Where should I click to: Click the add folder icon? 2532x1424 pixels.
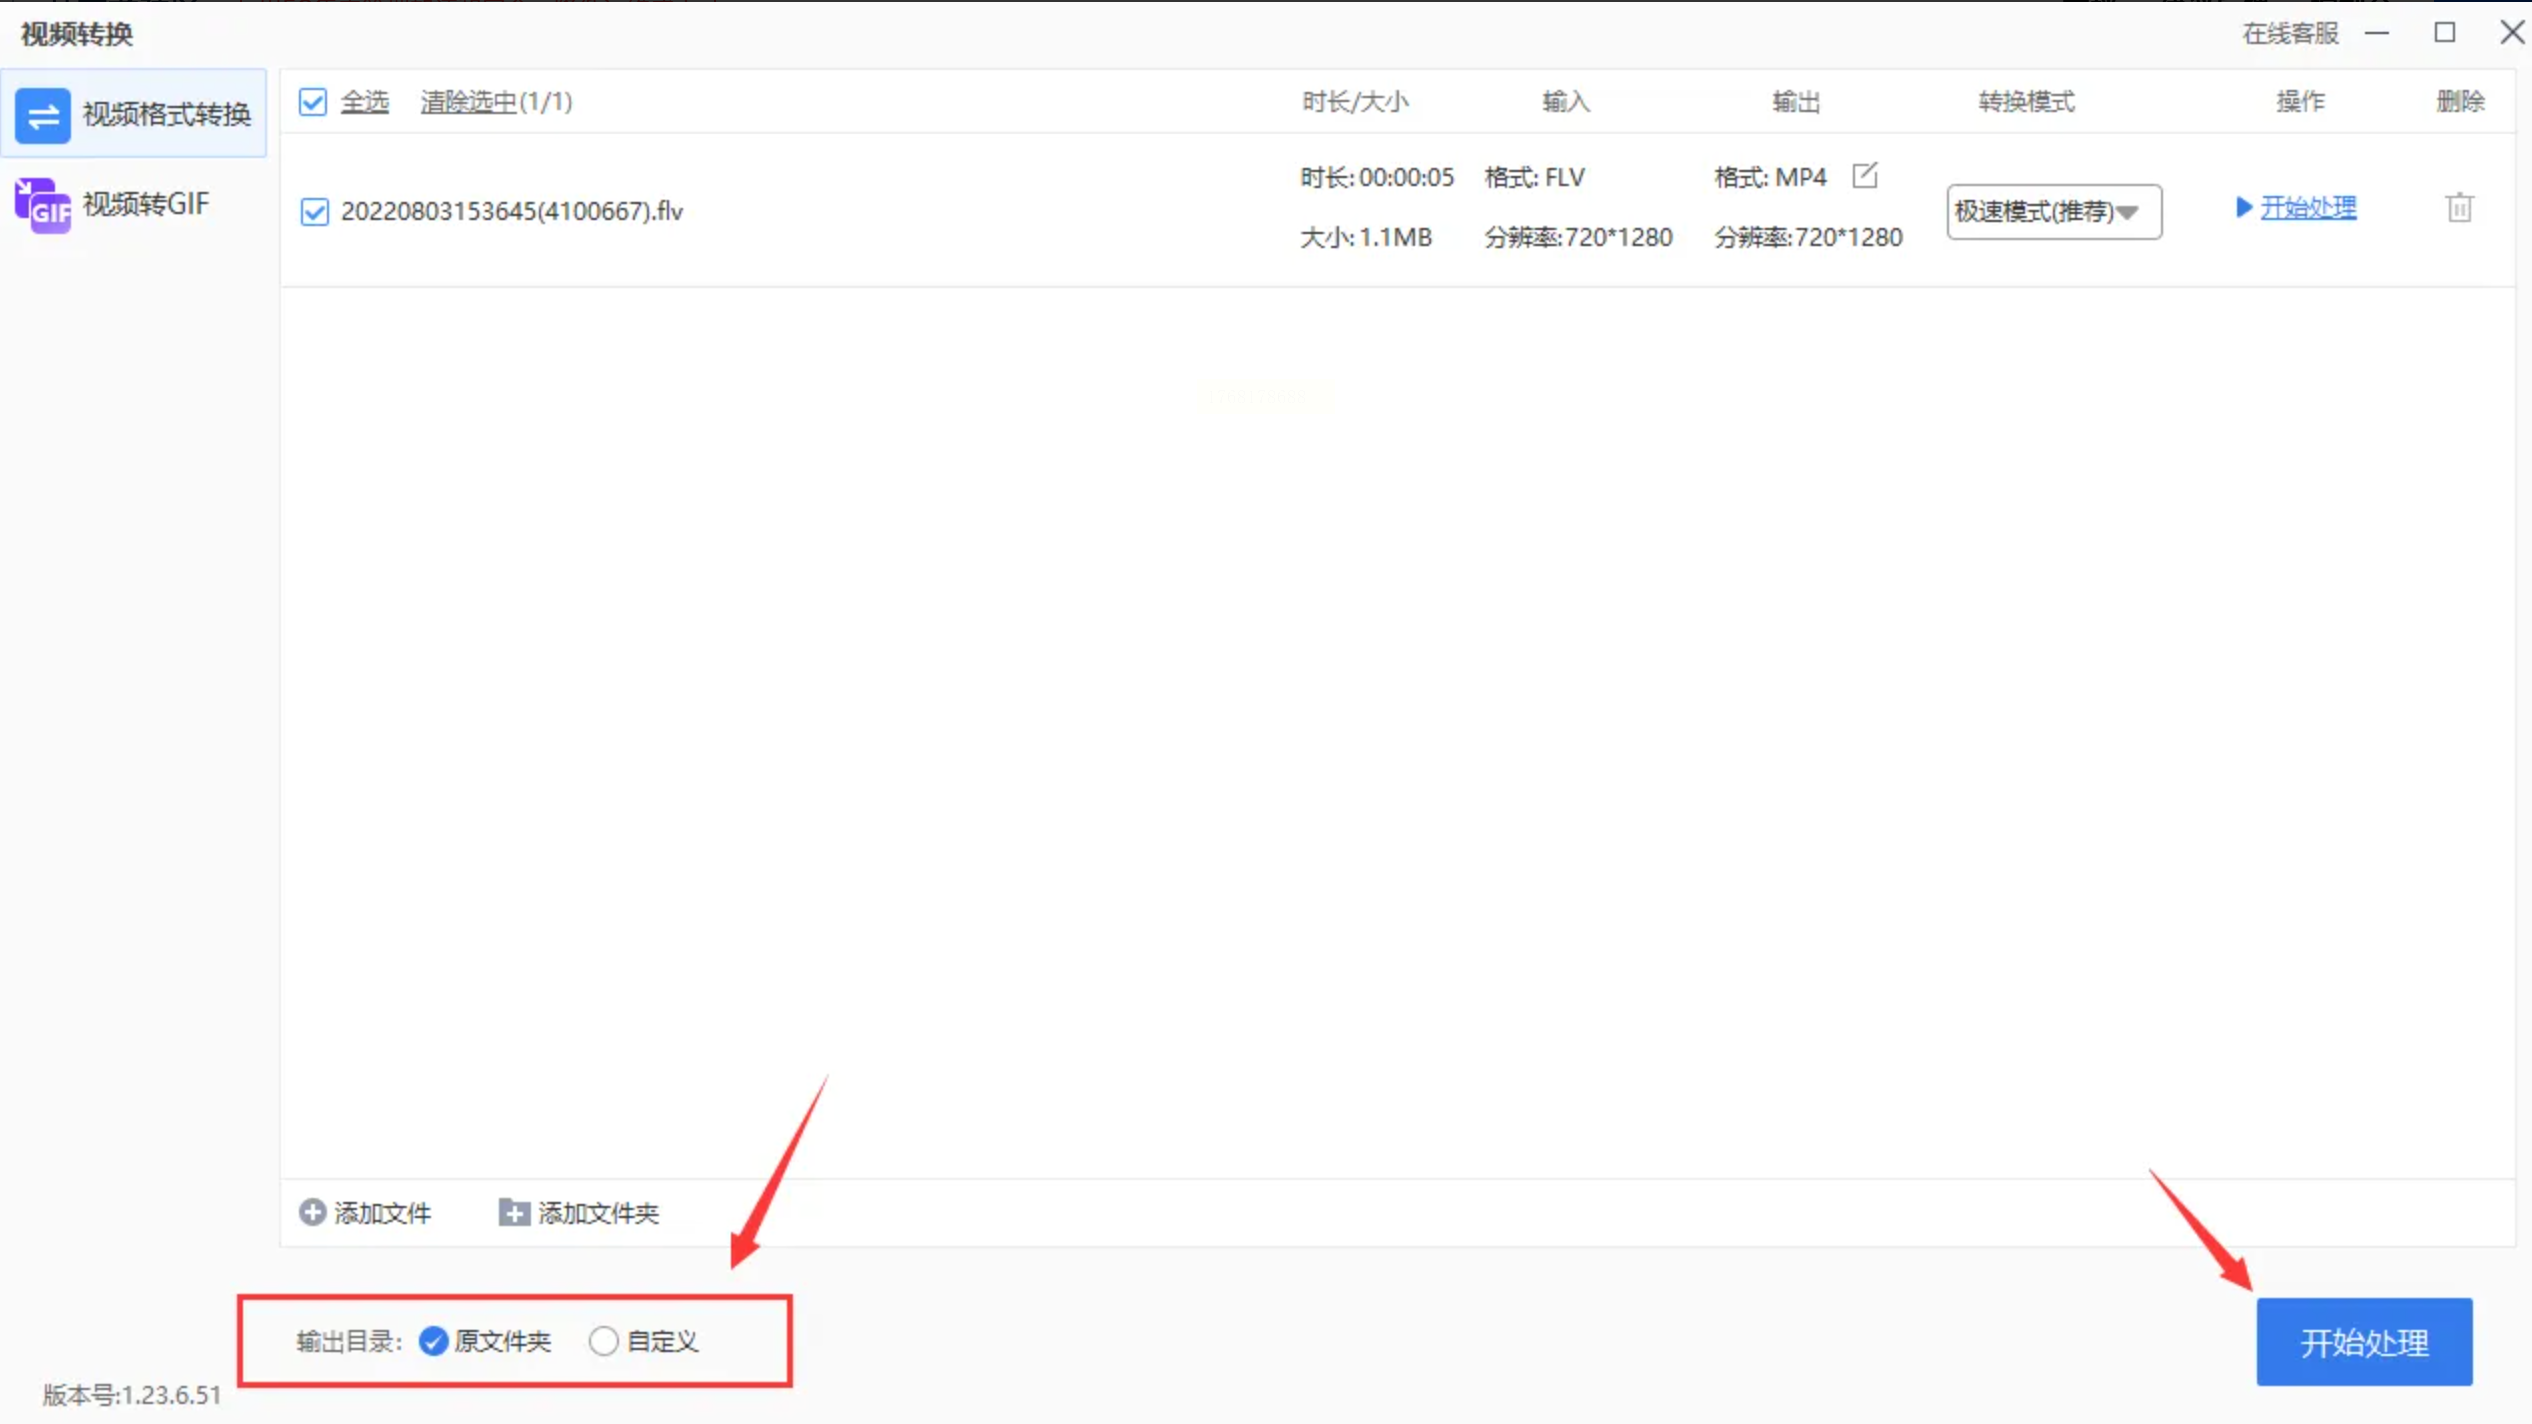click(513, 1212)
